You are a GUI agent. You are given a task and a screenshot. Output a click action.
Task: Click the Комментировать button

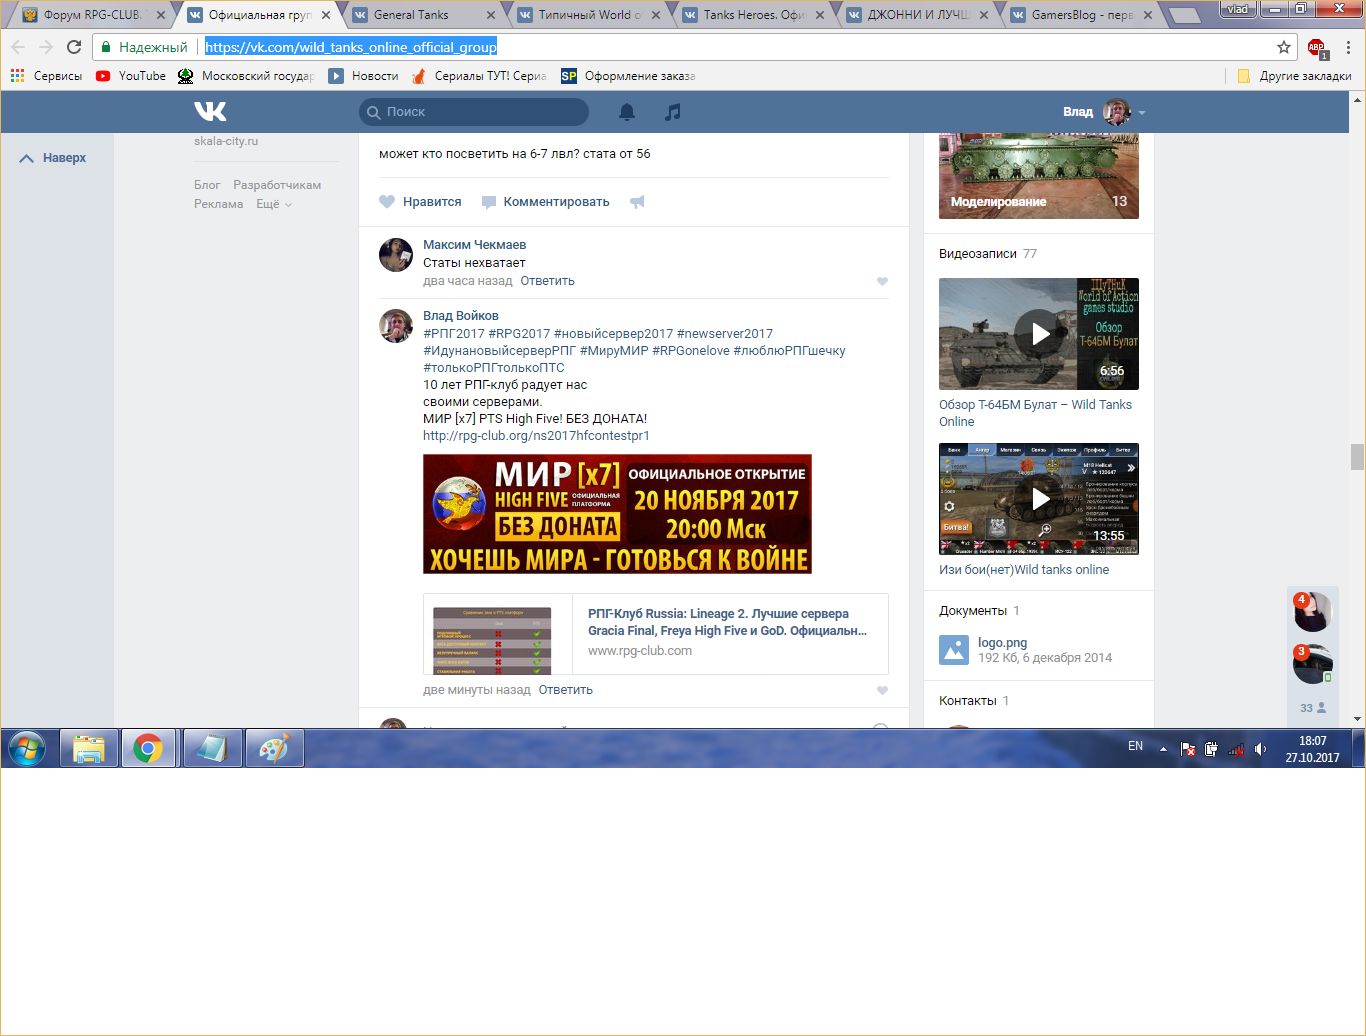coord(545,202)
